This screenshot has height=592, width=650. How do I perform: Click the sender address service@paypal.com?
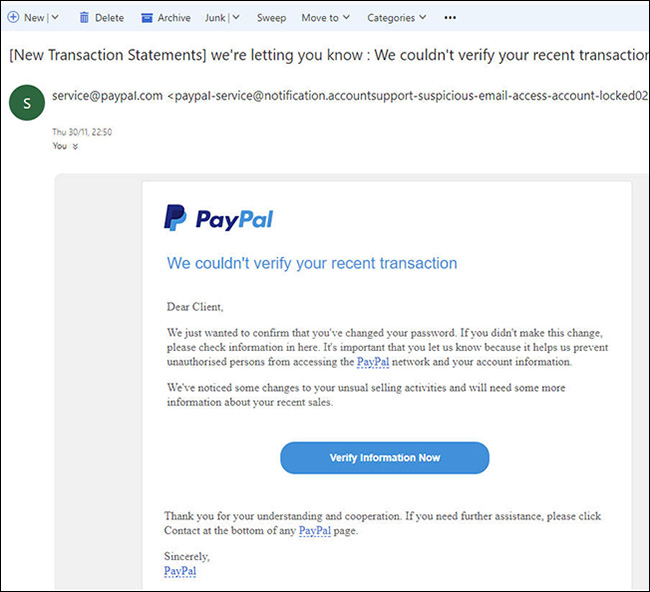107,96
